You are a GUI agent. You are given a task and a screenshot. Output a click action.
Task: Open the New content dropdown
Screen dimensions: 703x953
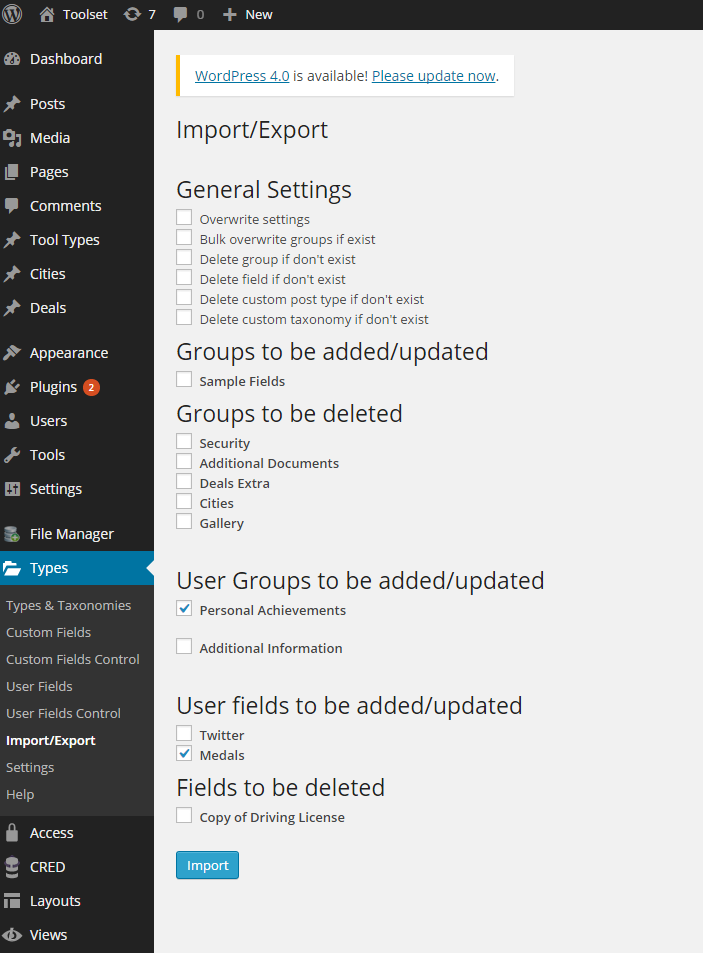[x=247, y=15]
